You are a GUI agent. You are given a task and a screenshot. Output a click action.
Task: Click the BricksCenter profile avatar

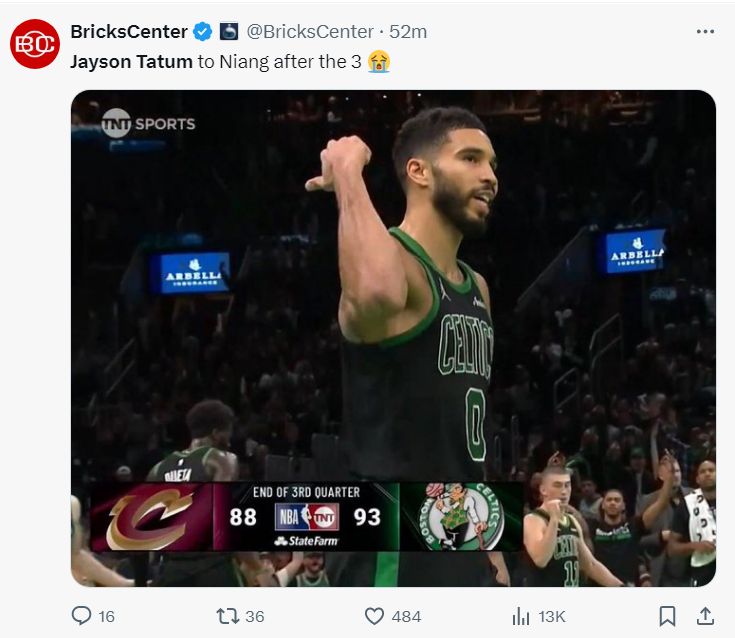coord(35,45)
